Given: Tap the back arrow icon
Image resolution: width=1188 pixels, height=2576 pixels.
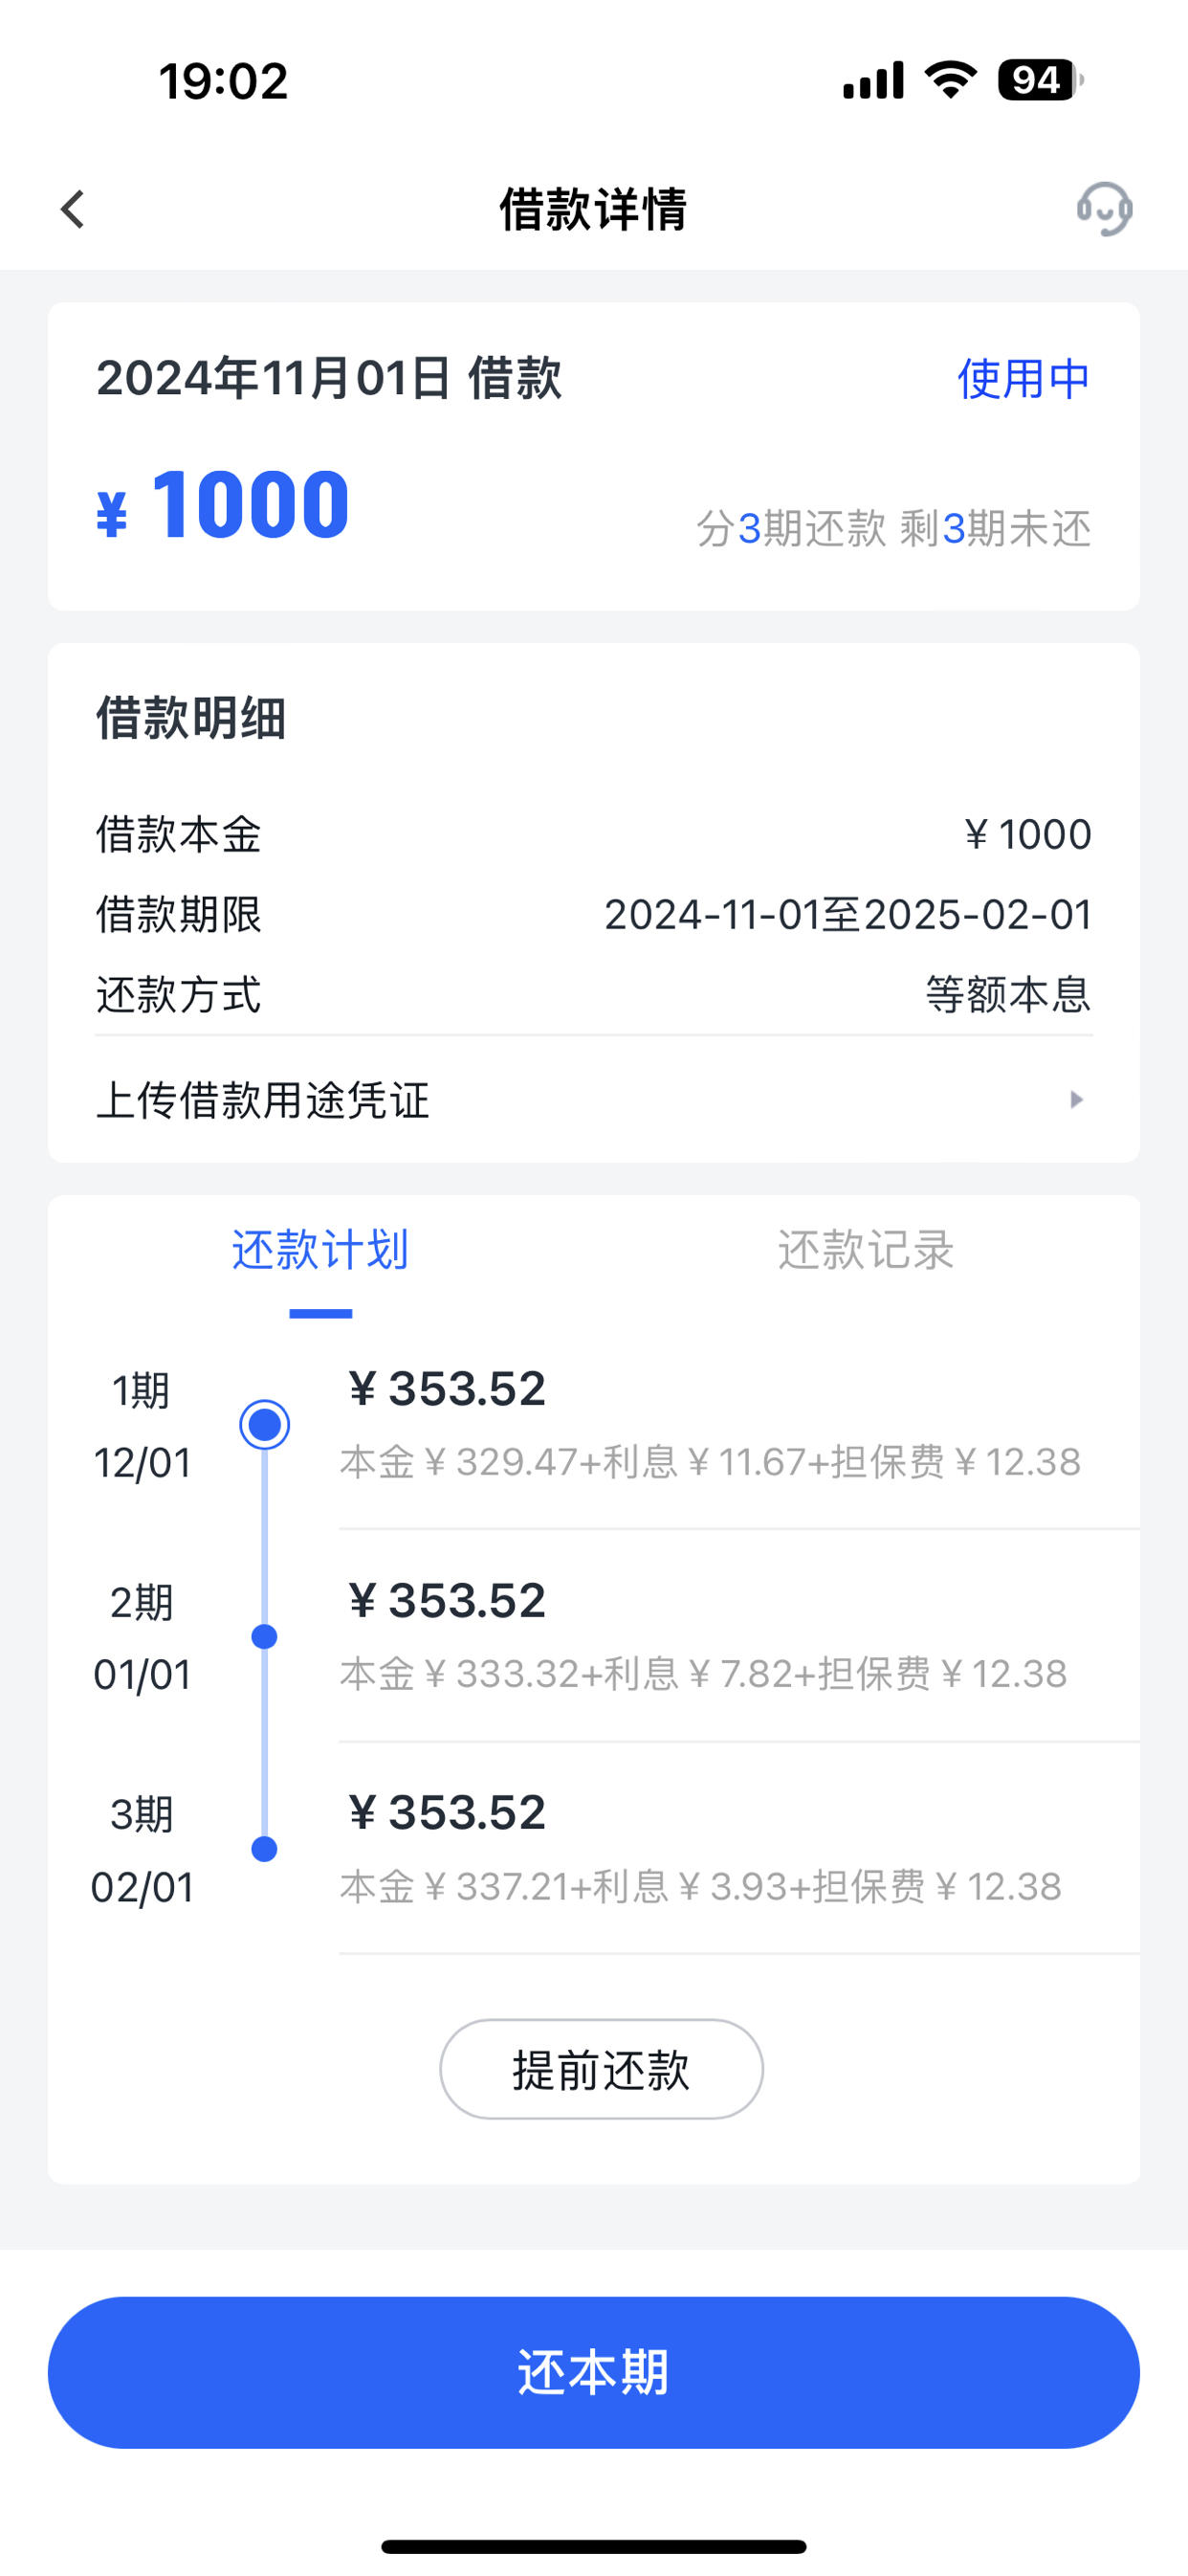Looking at the screenshot, I should 72,209.
